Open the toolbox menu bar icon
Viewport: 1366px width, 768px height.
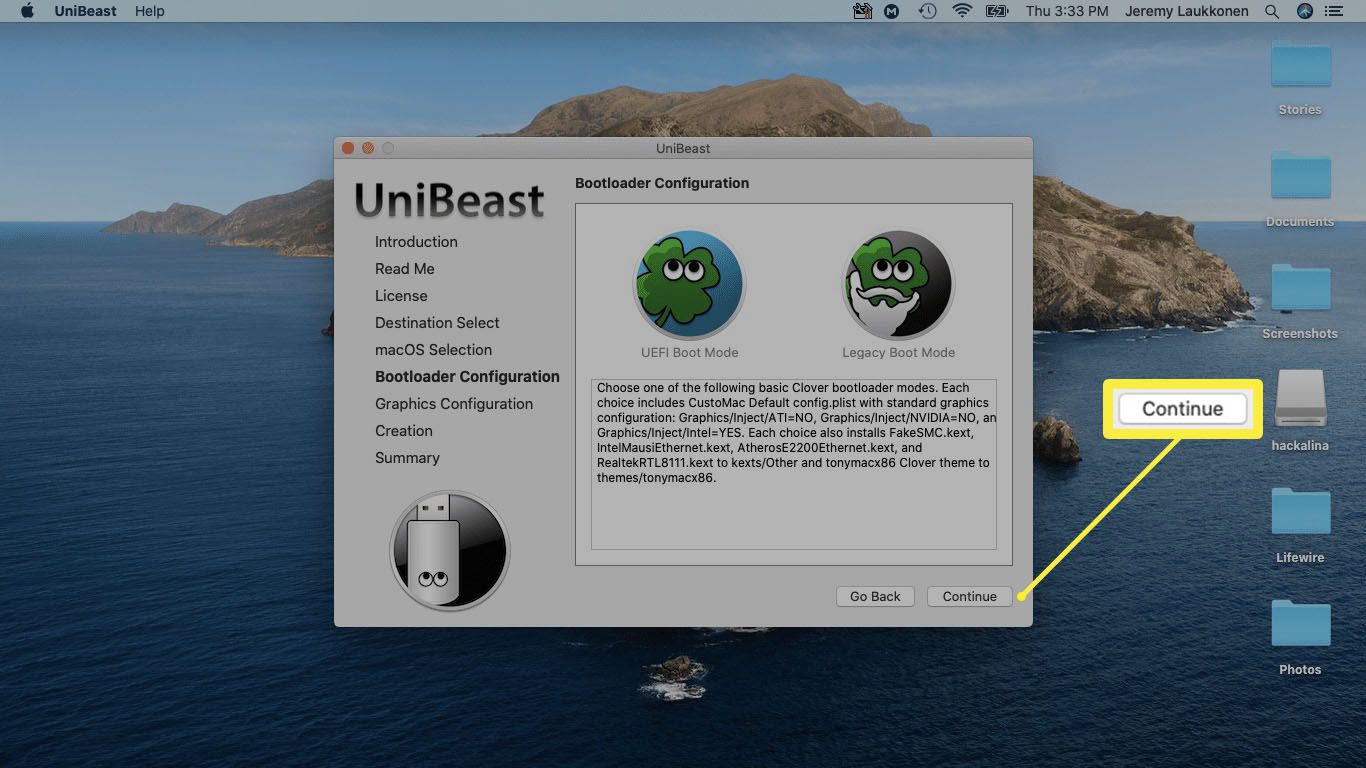pyautogui.click(x=863, y=11)
